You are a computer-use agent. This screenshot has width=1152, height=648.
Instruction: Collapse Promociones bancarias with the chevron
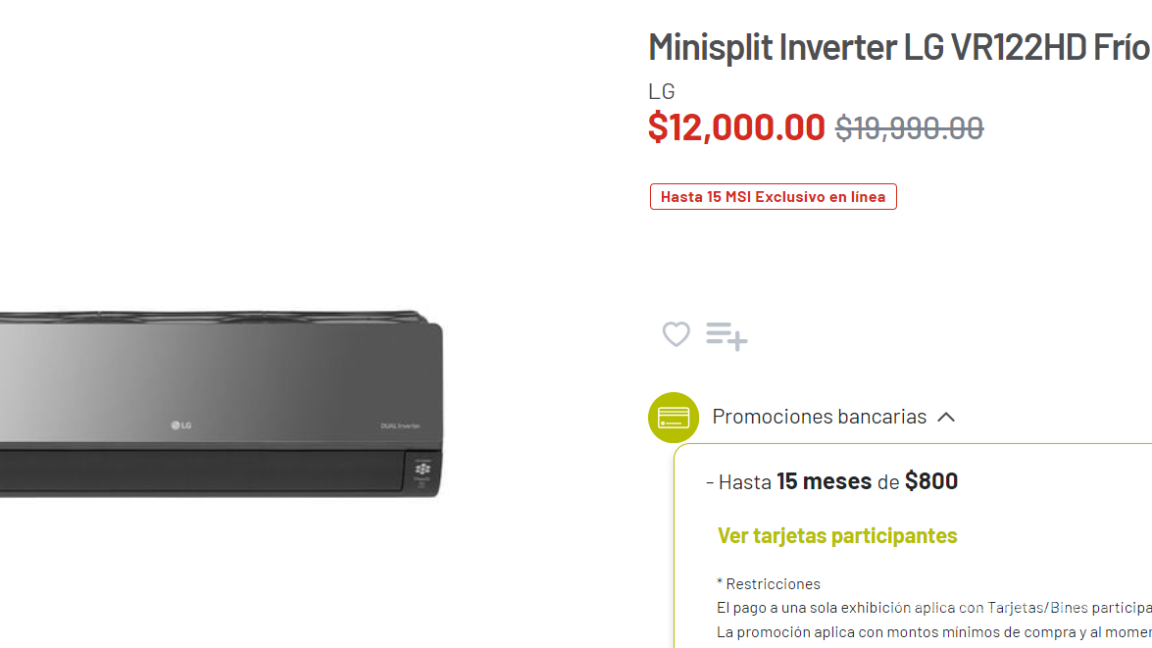coord(946,417)
